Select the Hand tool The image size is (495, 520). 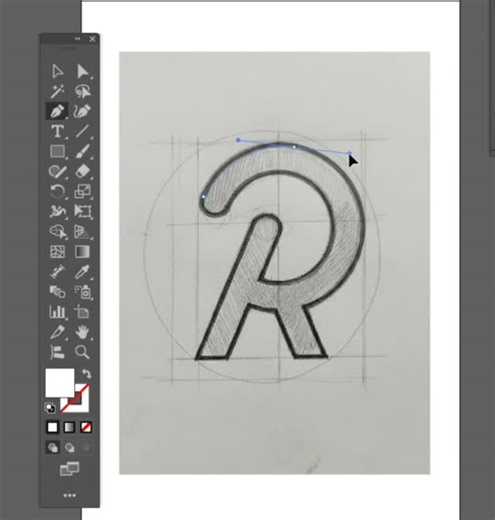82,332
